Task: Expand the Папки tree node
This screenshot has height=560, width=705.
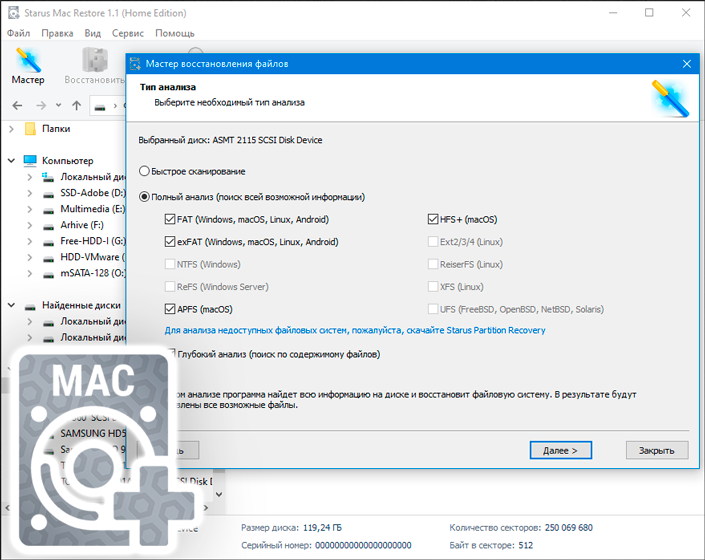Action: point(11,129)
